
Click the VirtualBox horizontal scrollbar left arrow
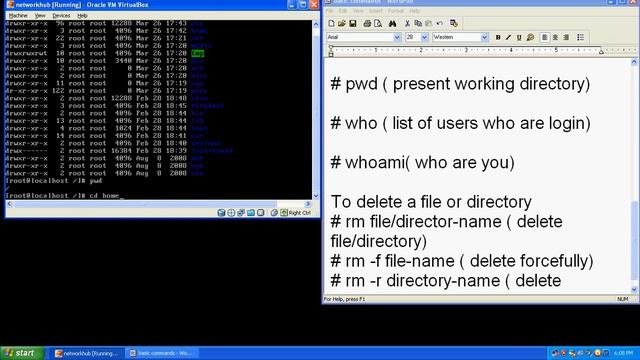coord(9,204)
